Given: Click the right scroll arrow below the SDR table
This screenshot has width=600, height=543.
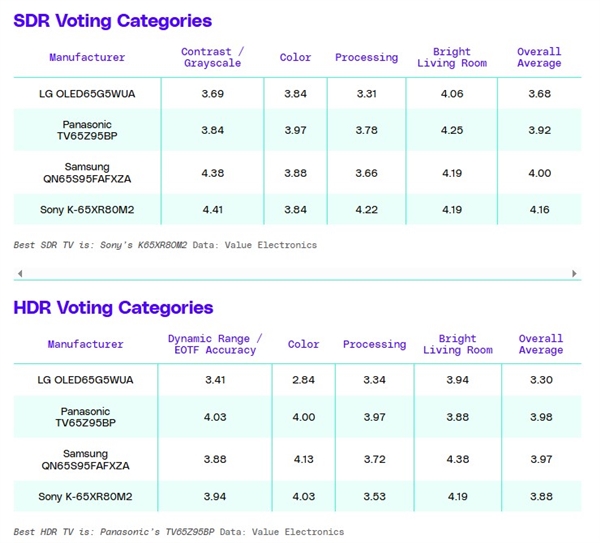Looking at the screenshot, I should click(575, 273).
